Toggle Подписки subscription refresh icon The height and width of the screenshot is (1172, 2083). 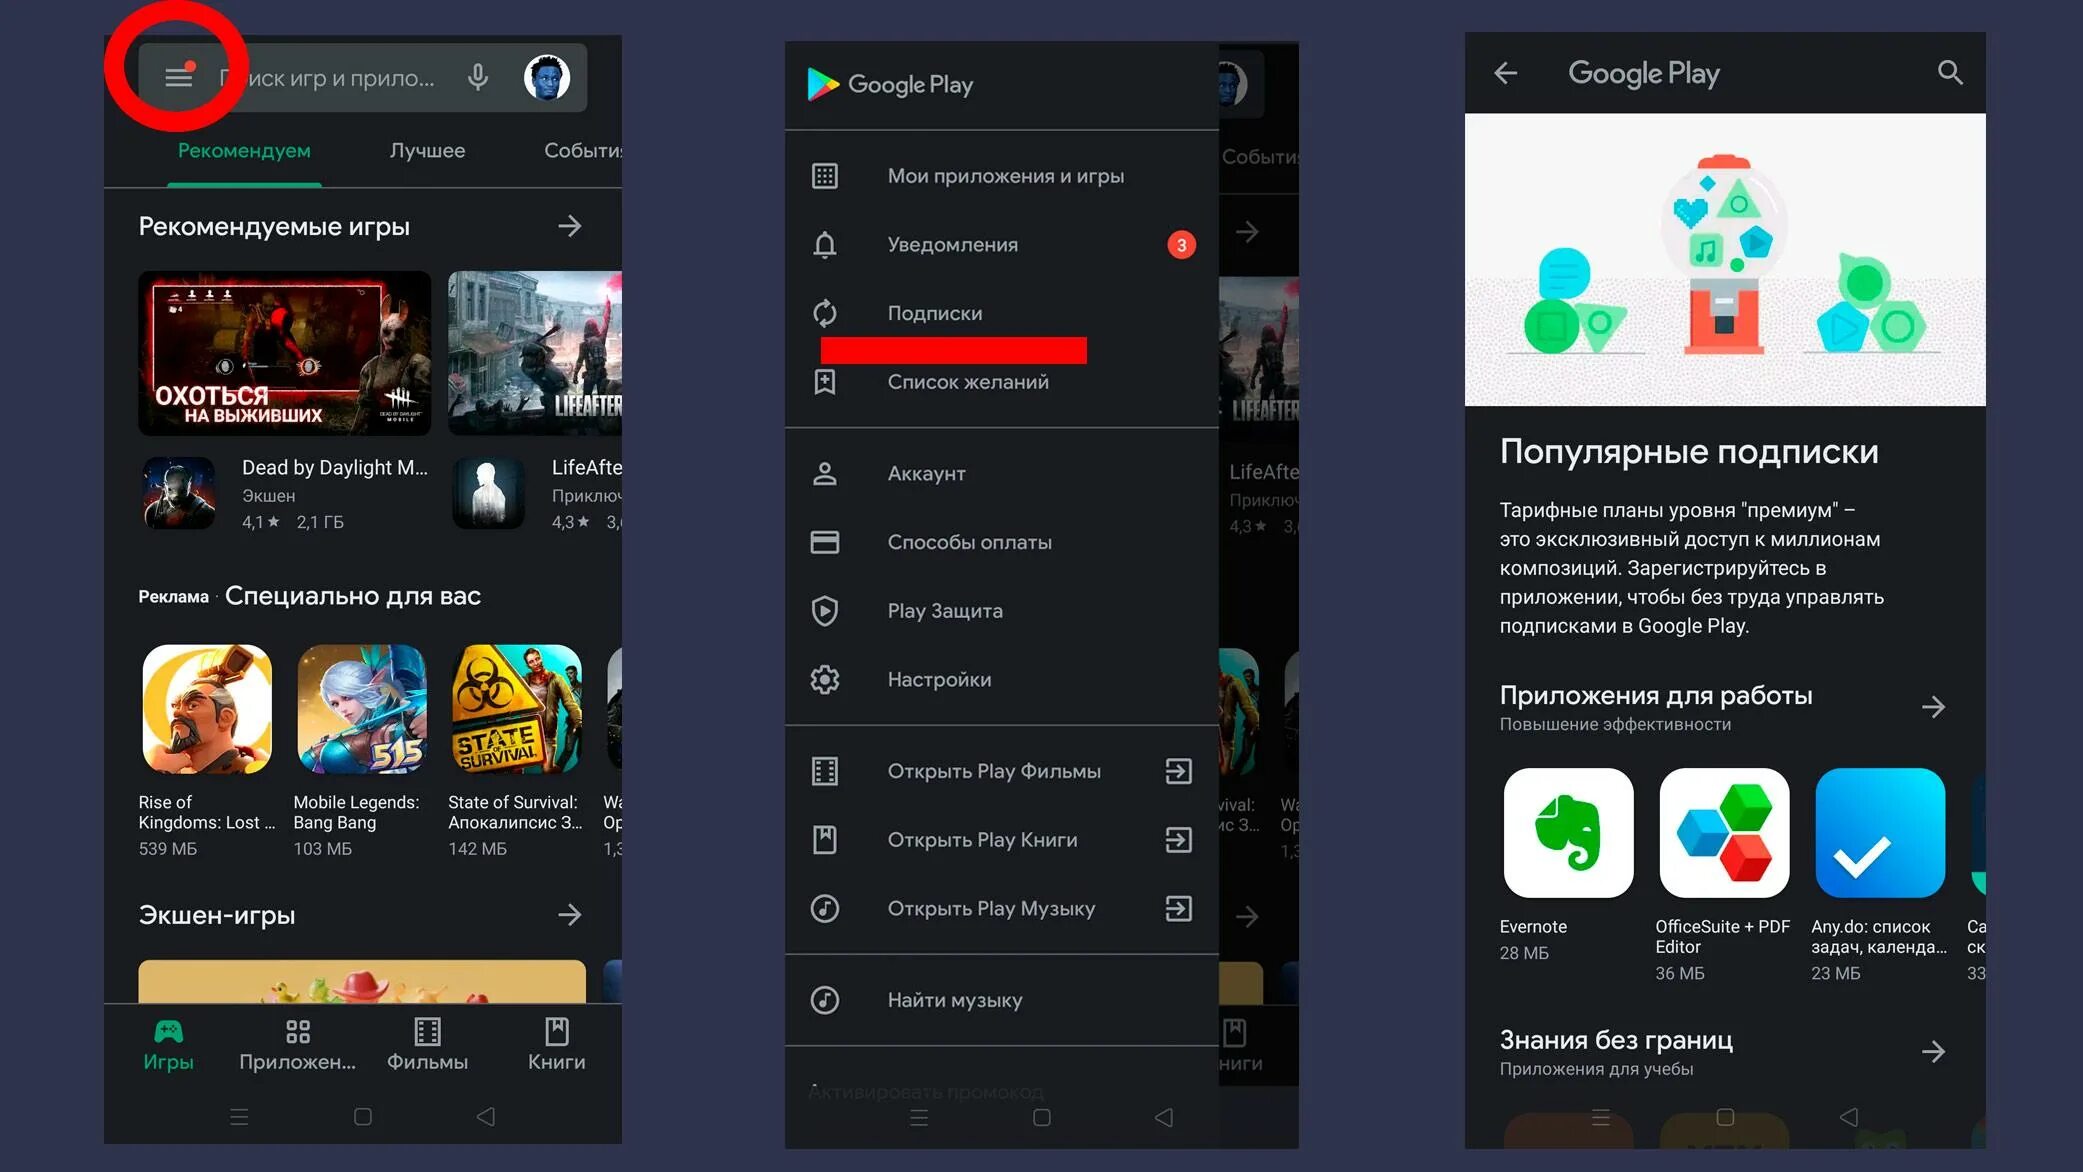coord(825,312)
